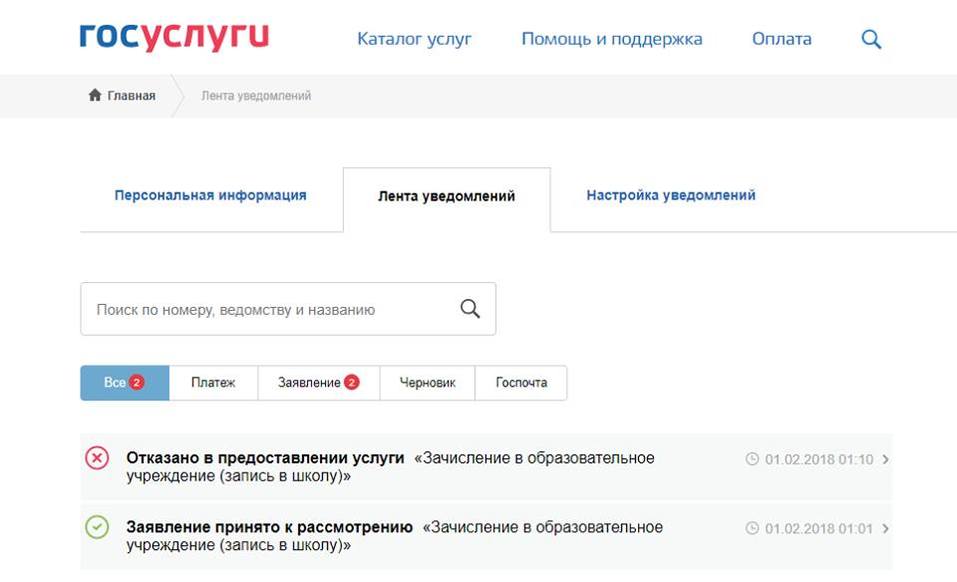Expand accepted application notification using right chevron
Screen dimensions: 957x582
(x=886, y=529)
